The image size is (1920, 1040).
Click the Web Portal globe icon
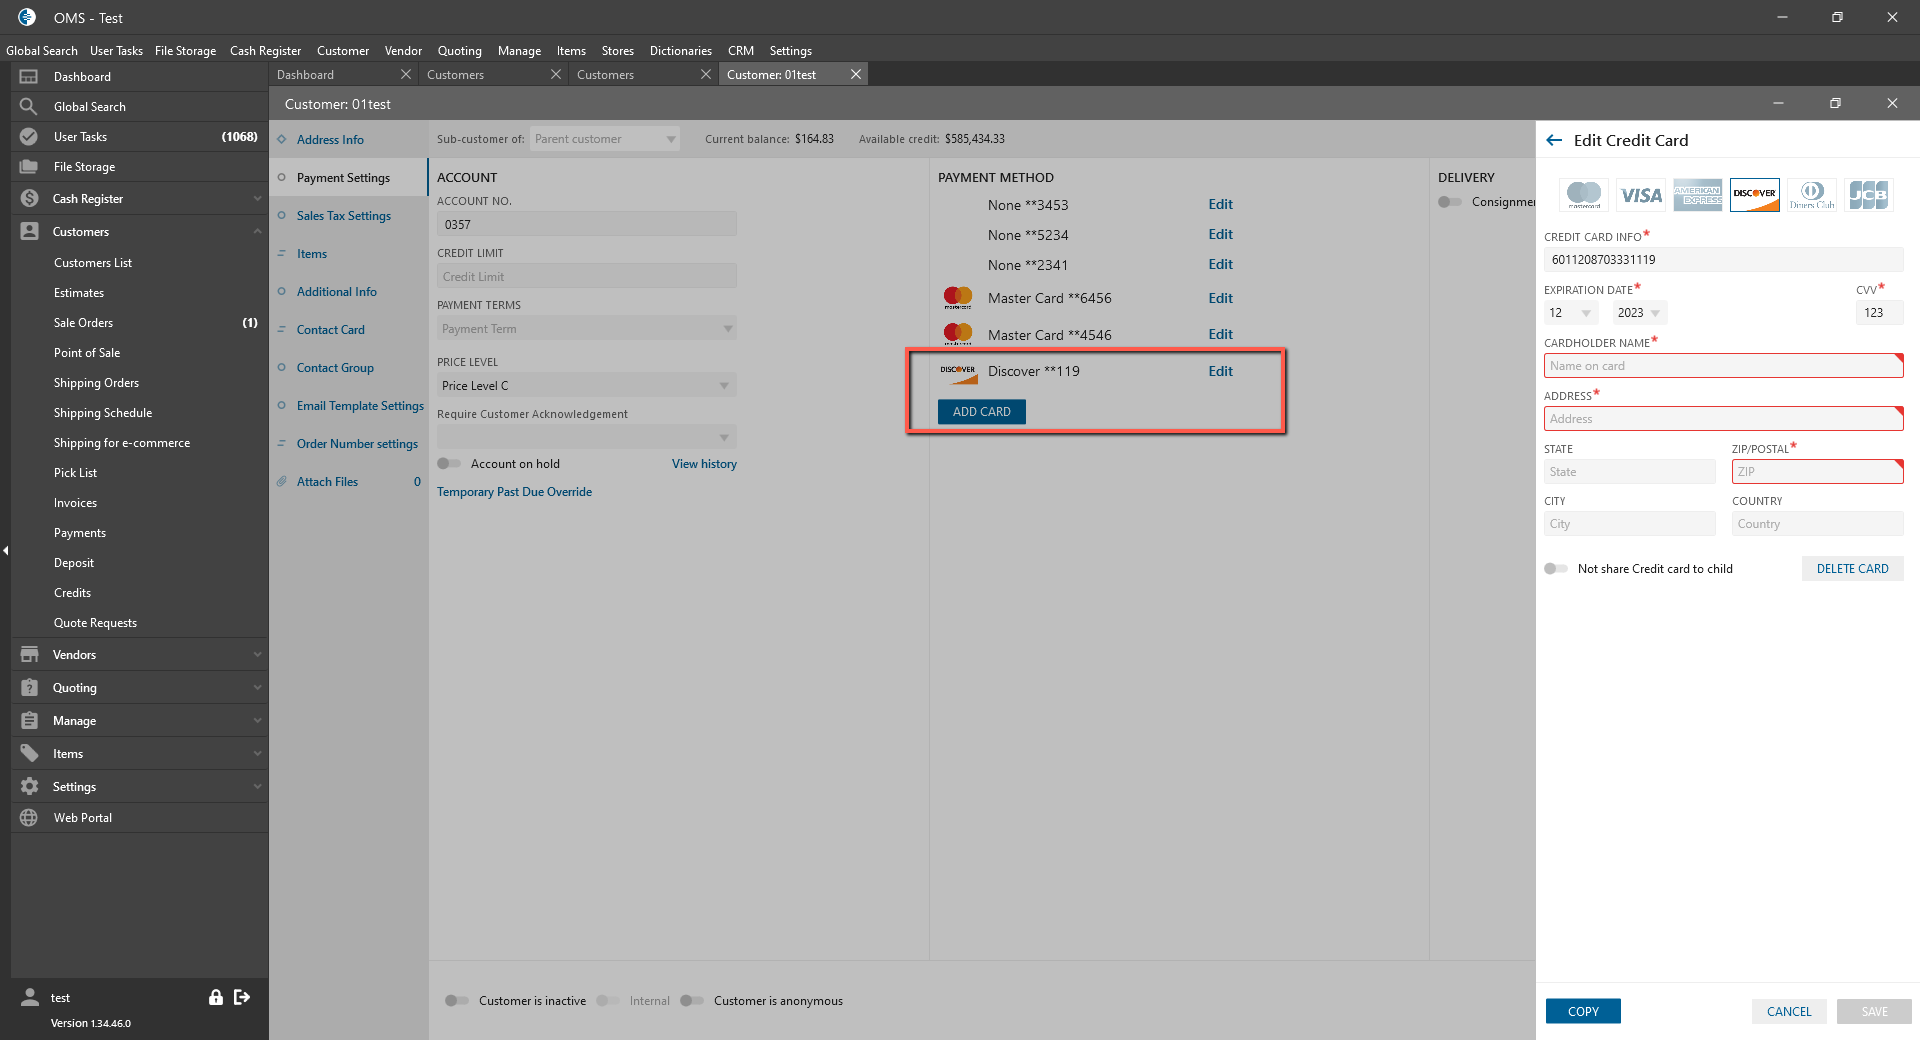tap(29, 818)
